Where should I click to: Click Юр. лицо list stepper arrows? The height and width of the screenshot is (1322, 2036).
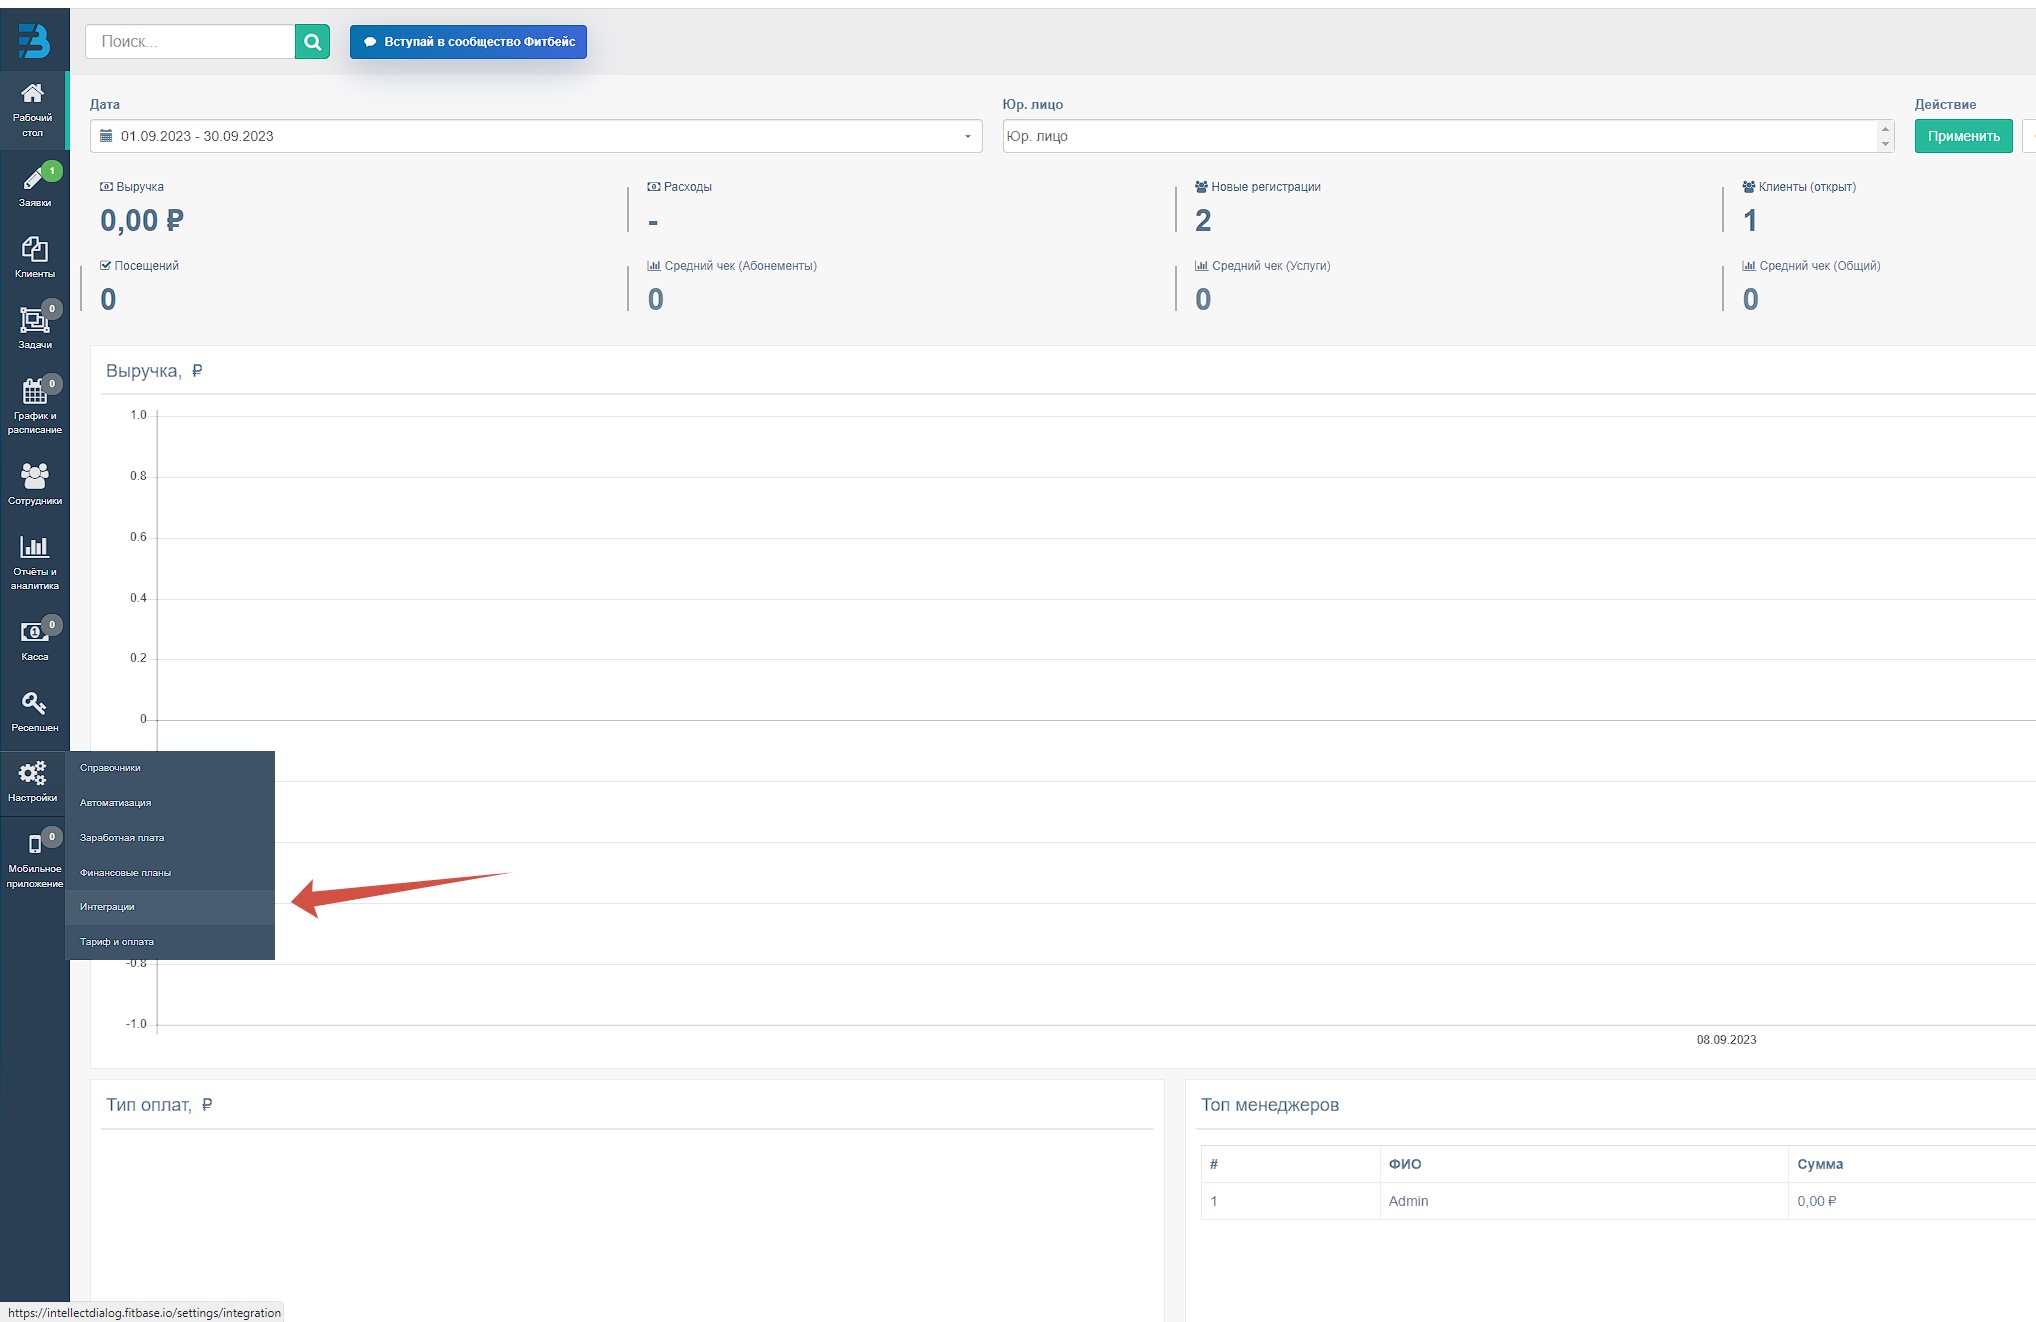click(x=1885, y=136)
